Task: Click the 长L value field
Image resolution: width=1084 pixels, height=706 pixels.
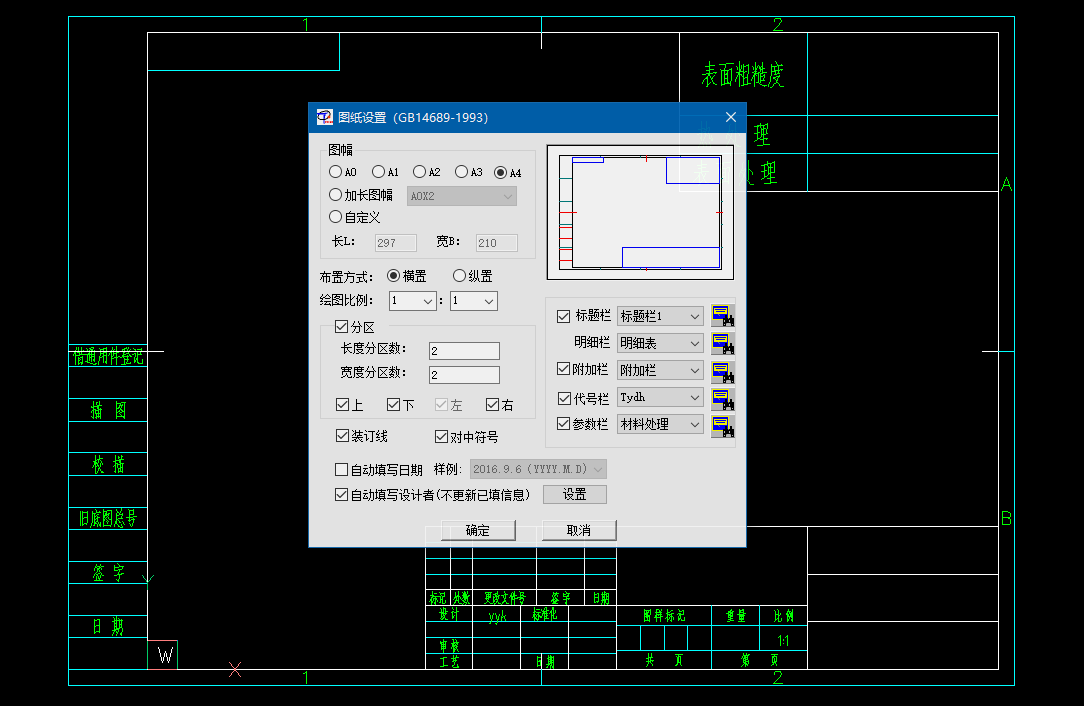Action: 396,243
